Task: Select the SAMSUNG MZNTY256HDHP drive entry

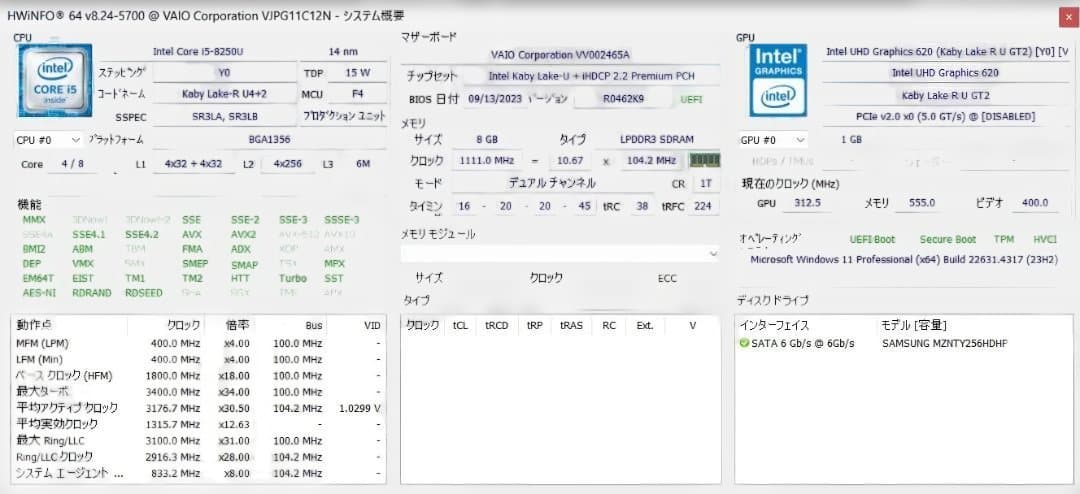Action: coord(944,343)
